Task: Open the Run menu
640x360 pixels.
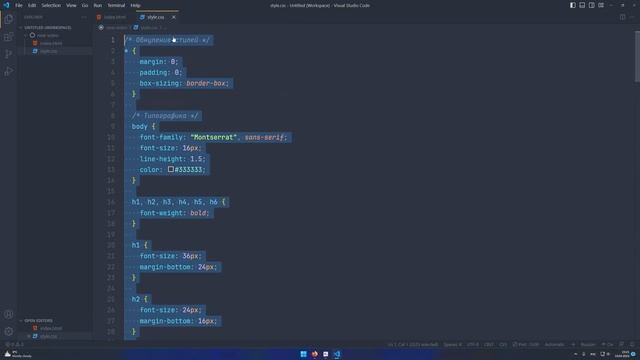Action: [x=98, y=5]
